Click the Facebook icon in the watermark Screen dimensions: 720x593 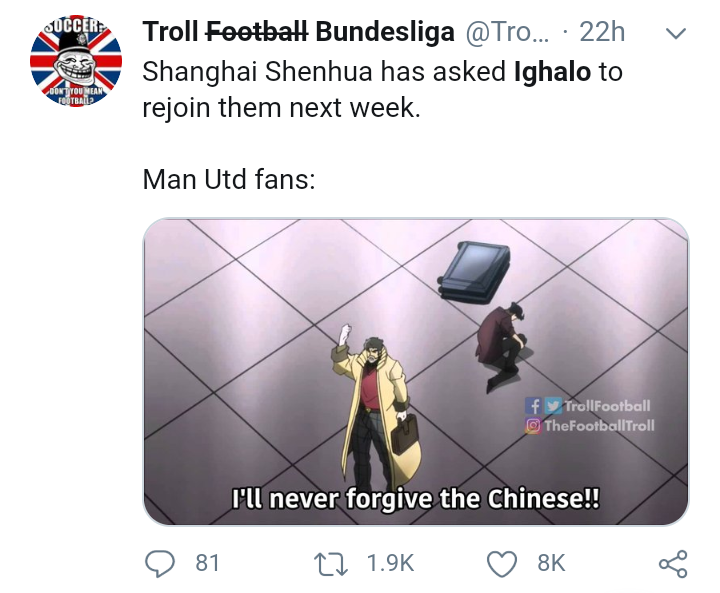[x=534, y=406]
